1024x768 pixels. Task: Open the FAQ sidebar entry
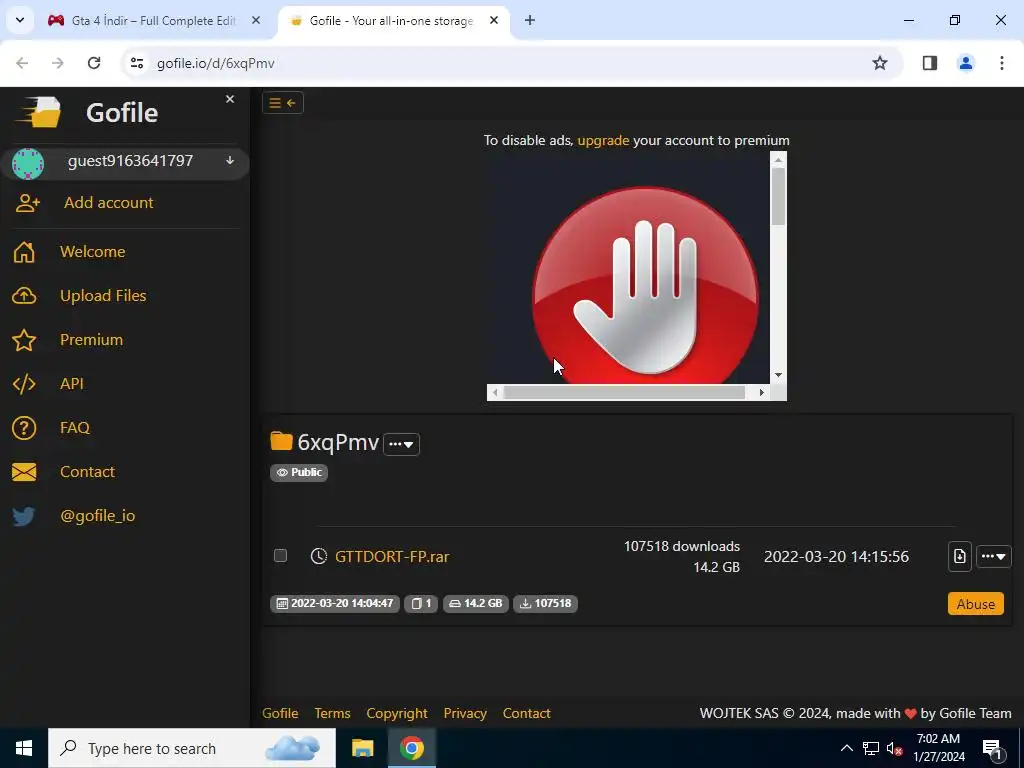(74, 427)
